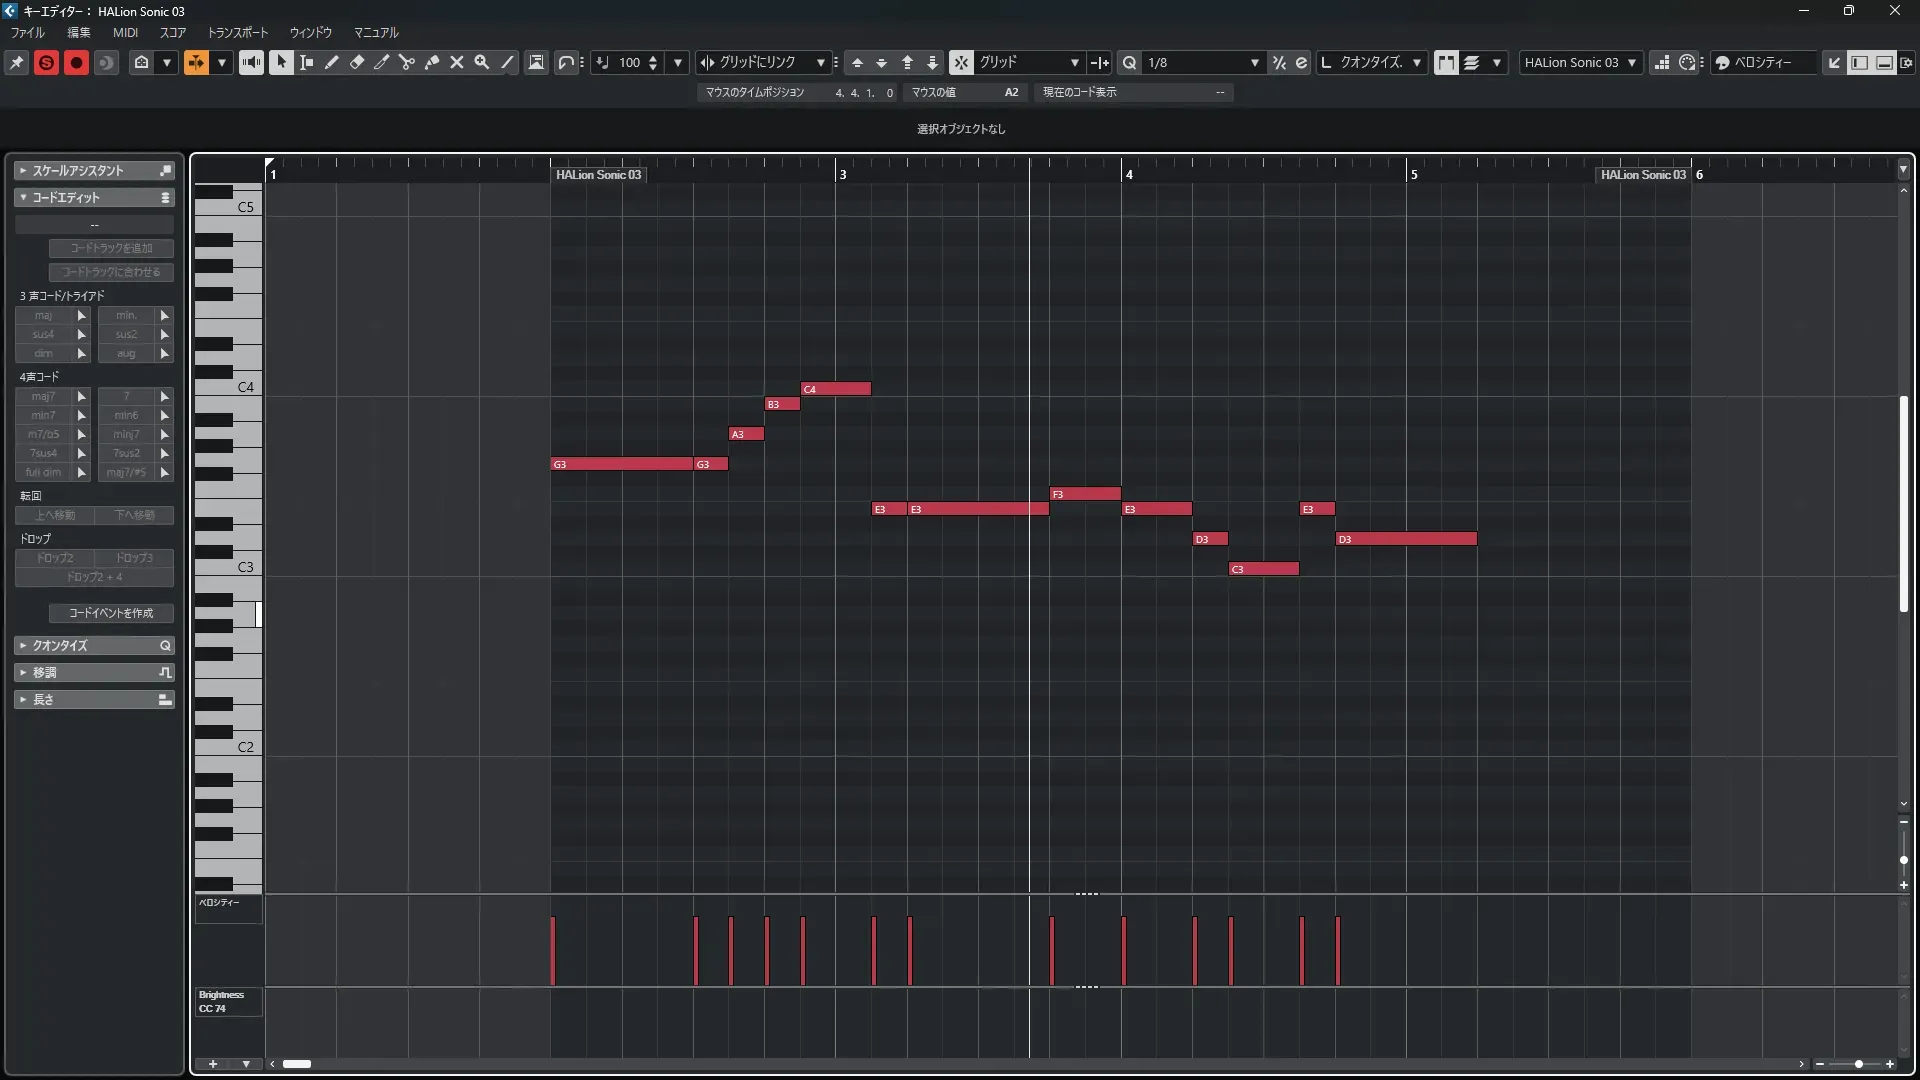
Task: Select the Erase tool
Action: (x=357, y=62)
